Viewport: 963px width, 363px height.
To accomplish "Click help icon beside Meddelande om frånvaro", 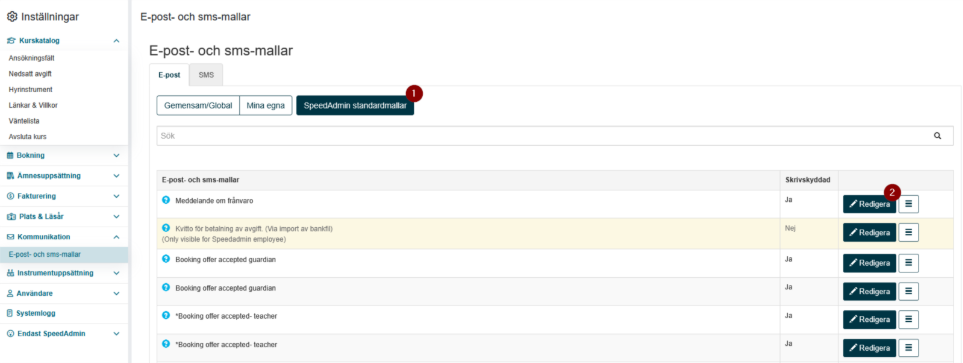I will 165,200.
